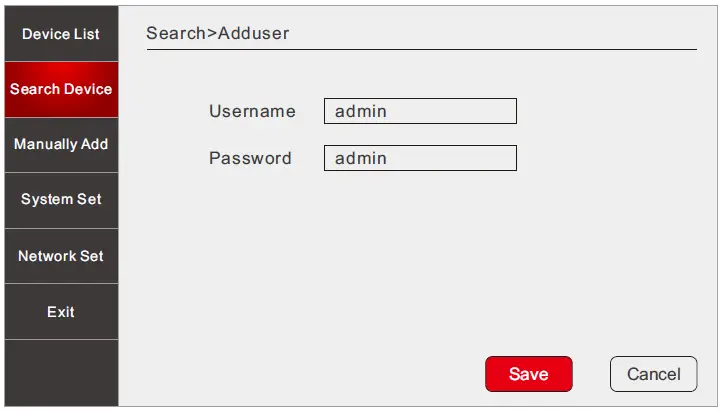This screenshot has width=722, height=412.
Task: Click the Cancel button
Action: coord(653,374)
